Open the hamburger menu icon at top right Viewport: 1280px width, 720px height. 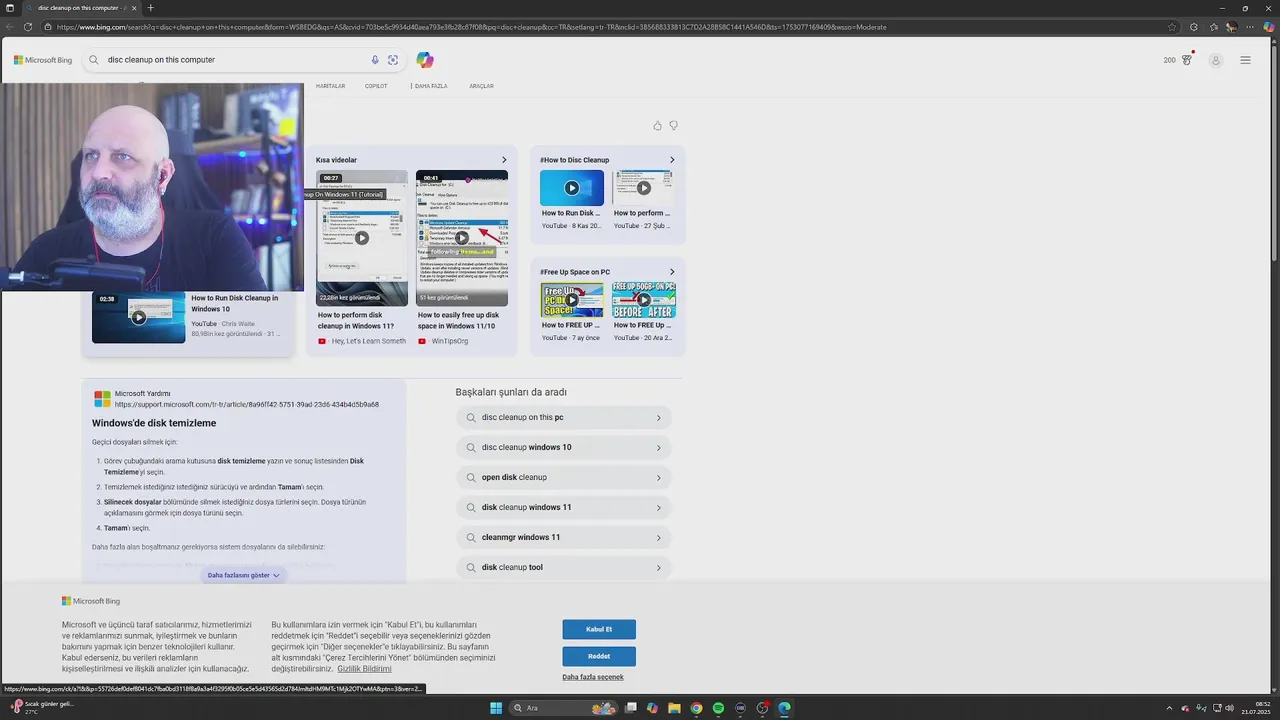point(1245,60)
